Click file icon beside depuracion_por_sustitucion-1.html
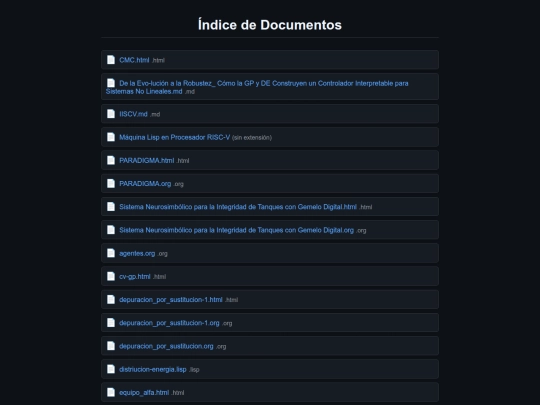The image size is (540, 405). coord(111,299)
